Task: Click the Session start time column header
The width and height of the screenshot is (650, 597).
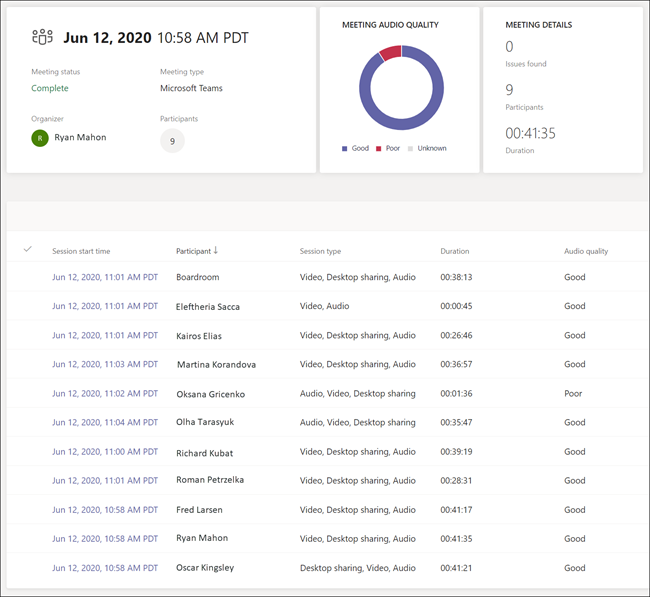Action: 81,251
